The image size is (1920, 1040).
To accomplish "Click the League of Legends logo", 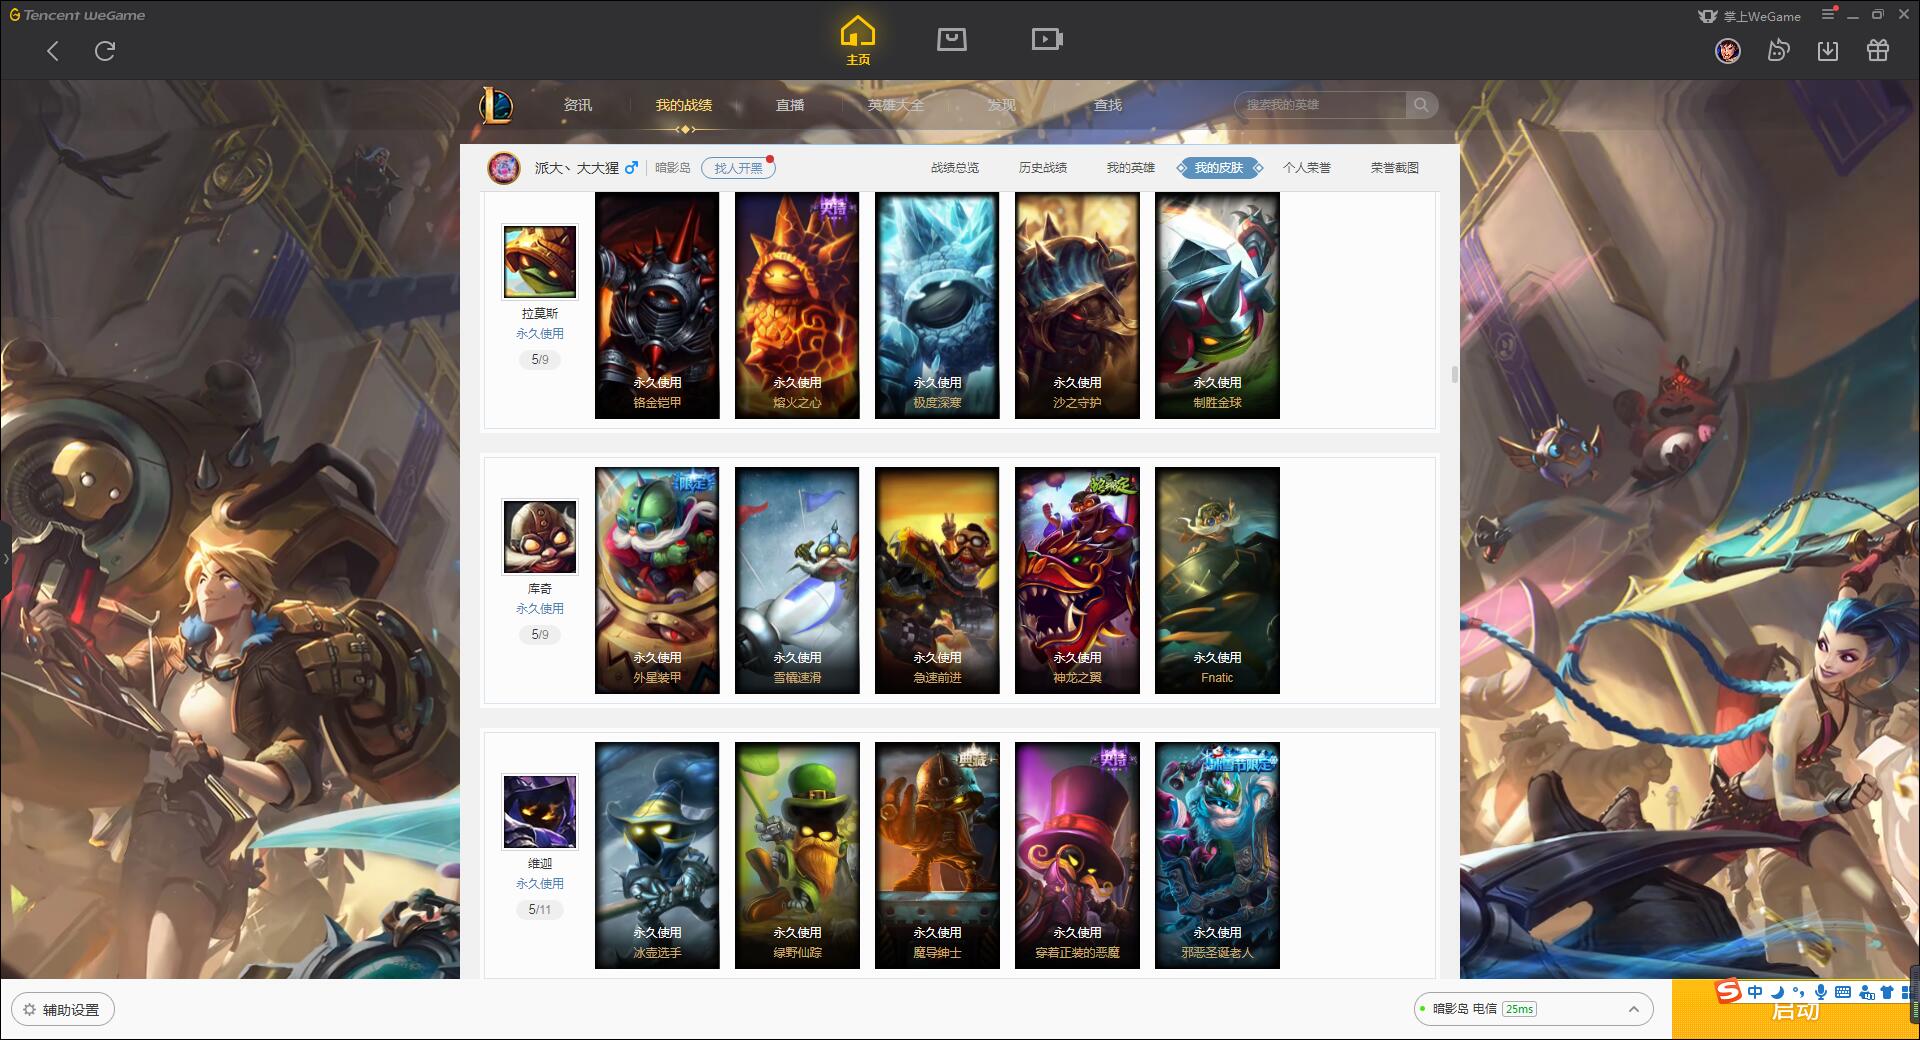I will (496, 105).
